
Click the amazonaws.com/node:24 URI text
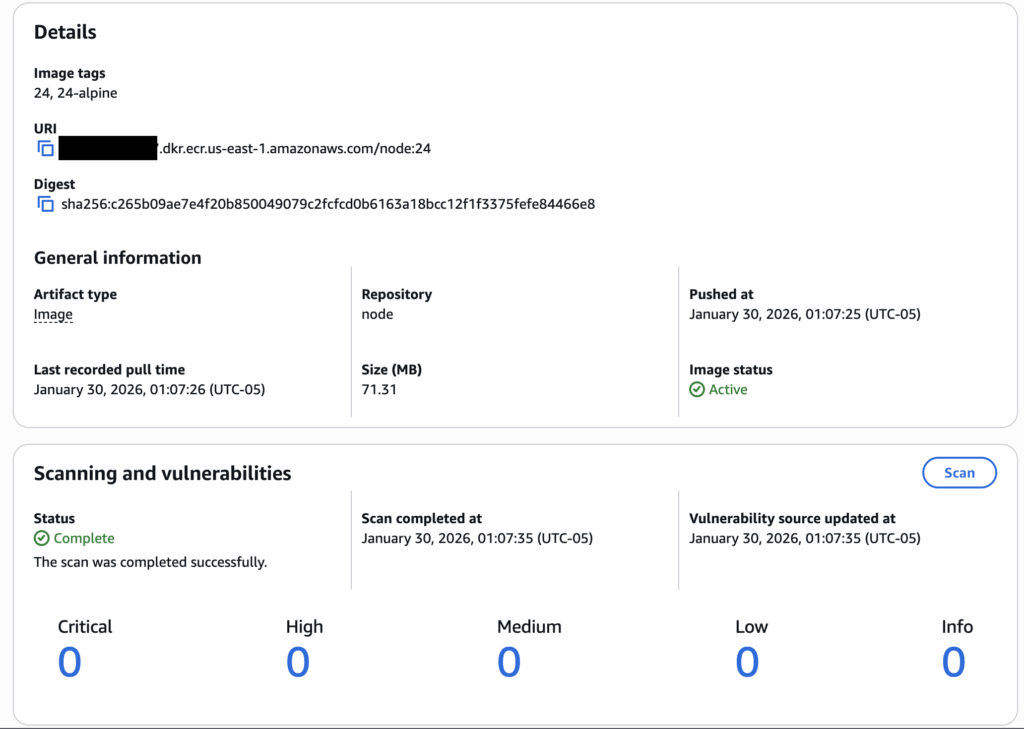(x=296, y=149)
